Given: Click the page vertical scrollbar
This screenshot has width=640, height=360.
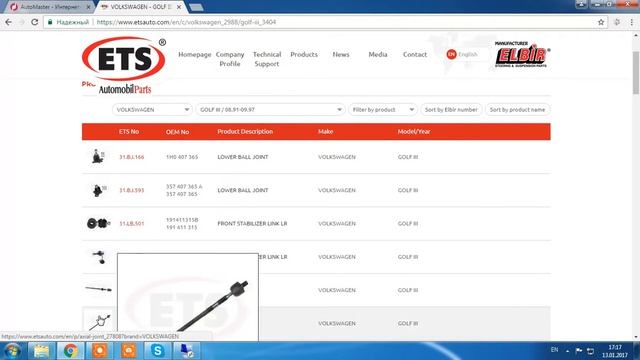Looking at the screenshot, I should (x=636, y=73).
